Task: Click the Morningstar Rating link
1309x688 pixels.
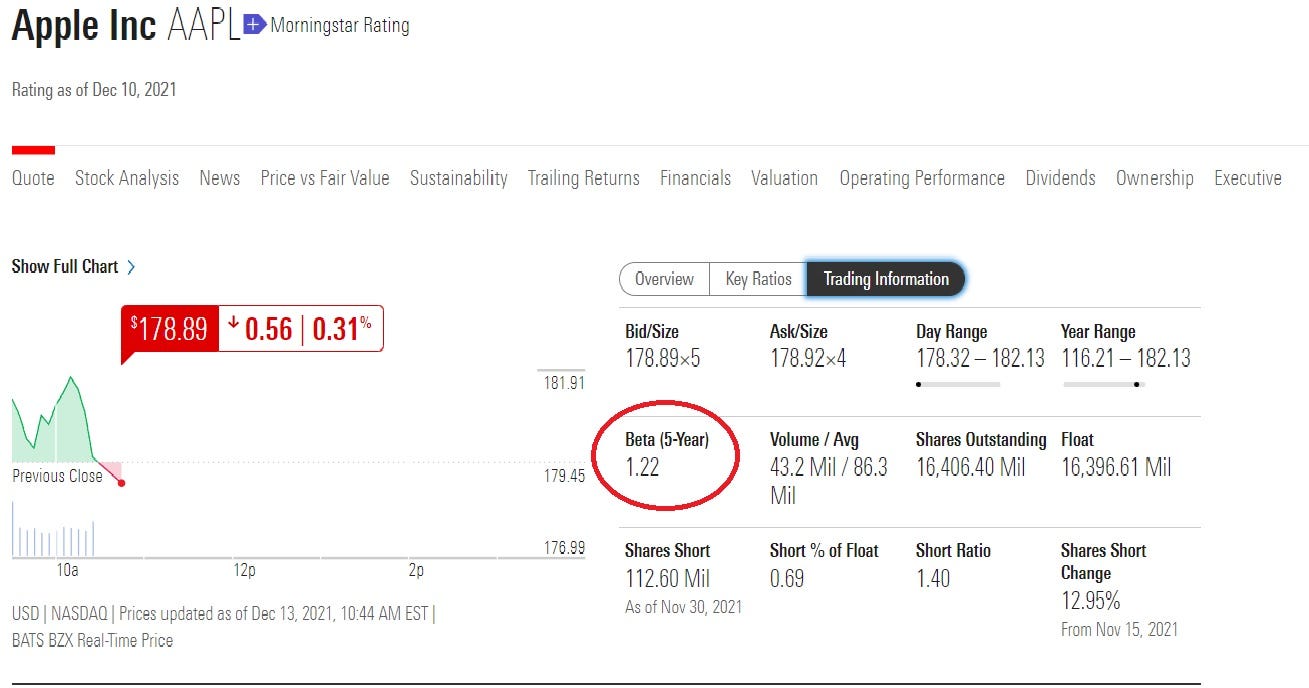Action: click(x=340, y=25)
